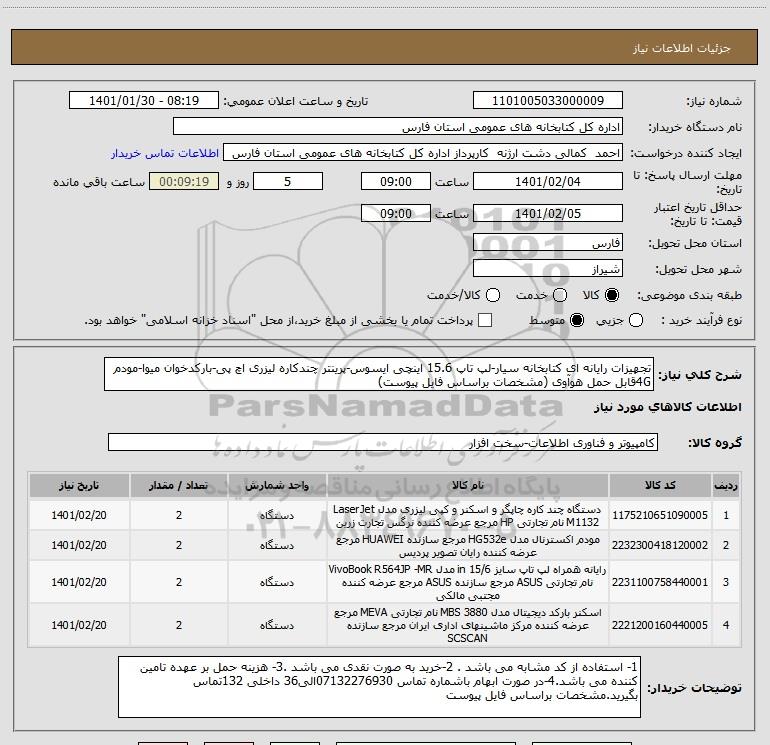Image resolution: width=770 pixels, height=745 pixels.
Task: Click the response deadline date 1401/02/04
Action: point(548,181)
